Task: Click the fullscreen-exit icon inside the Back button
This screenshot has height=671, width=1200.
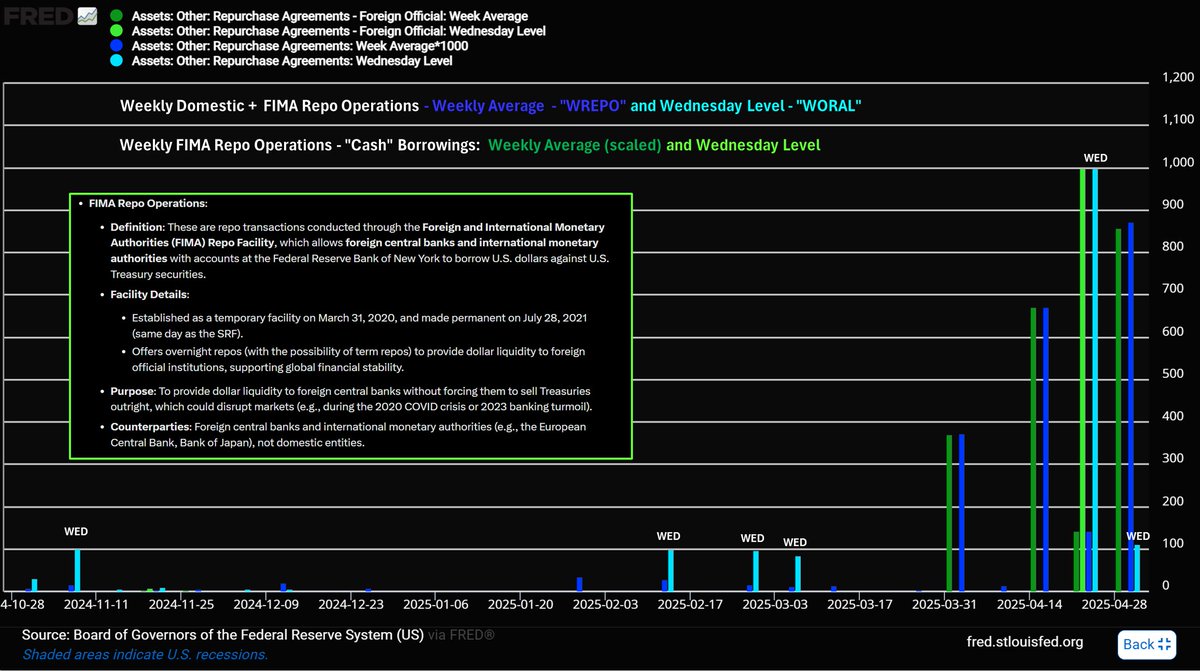Action: tap(1163, 645)
